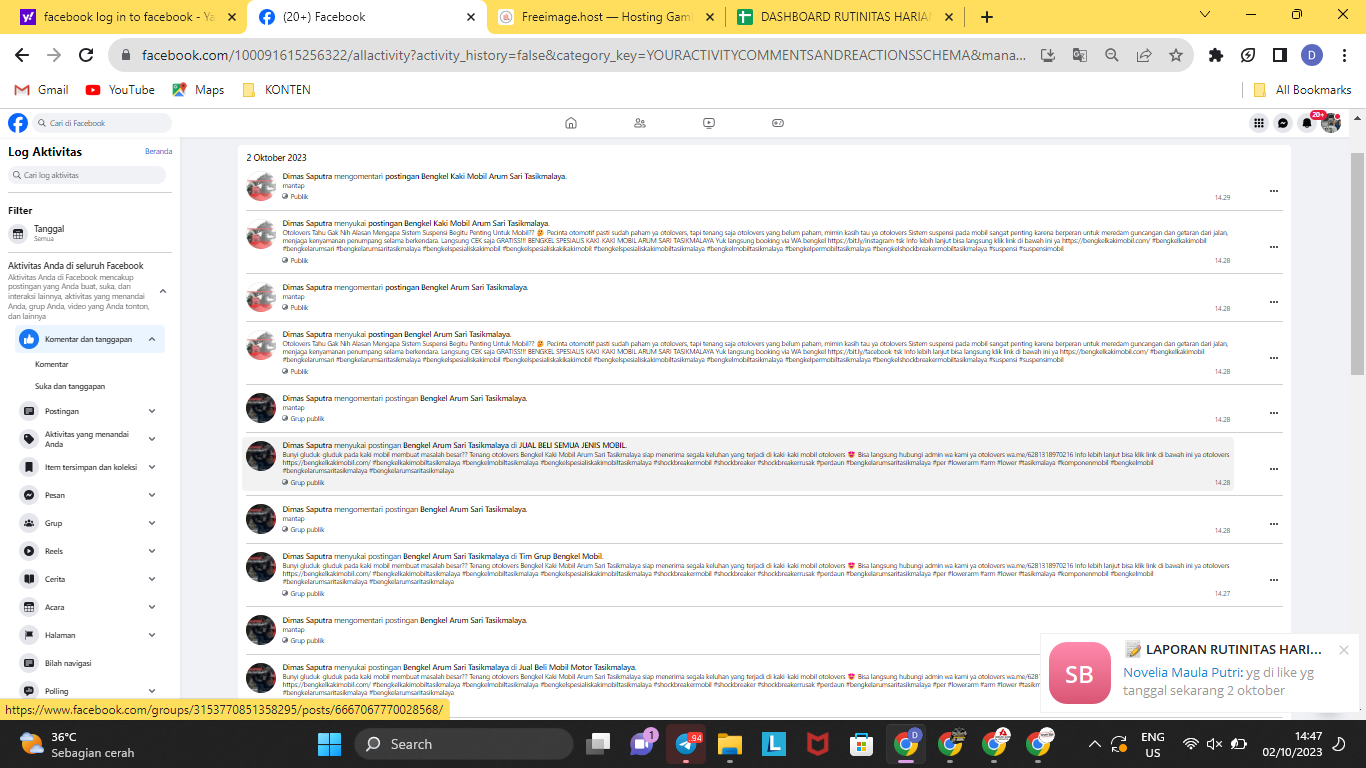Expand the Postingan category
This screenshot has width=1366, height=768.
(152, 411)
